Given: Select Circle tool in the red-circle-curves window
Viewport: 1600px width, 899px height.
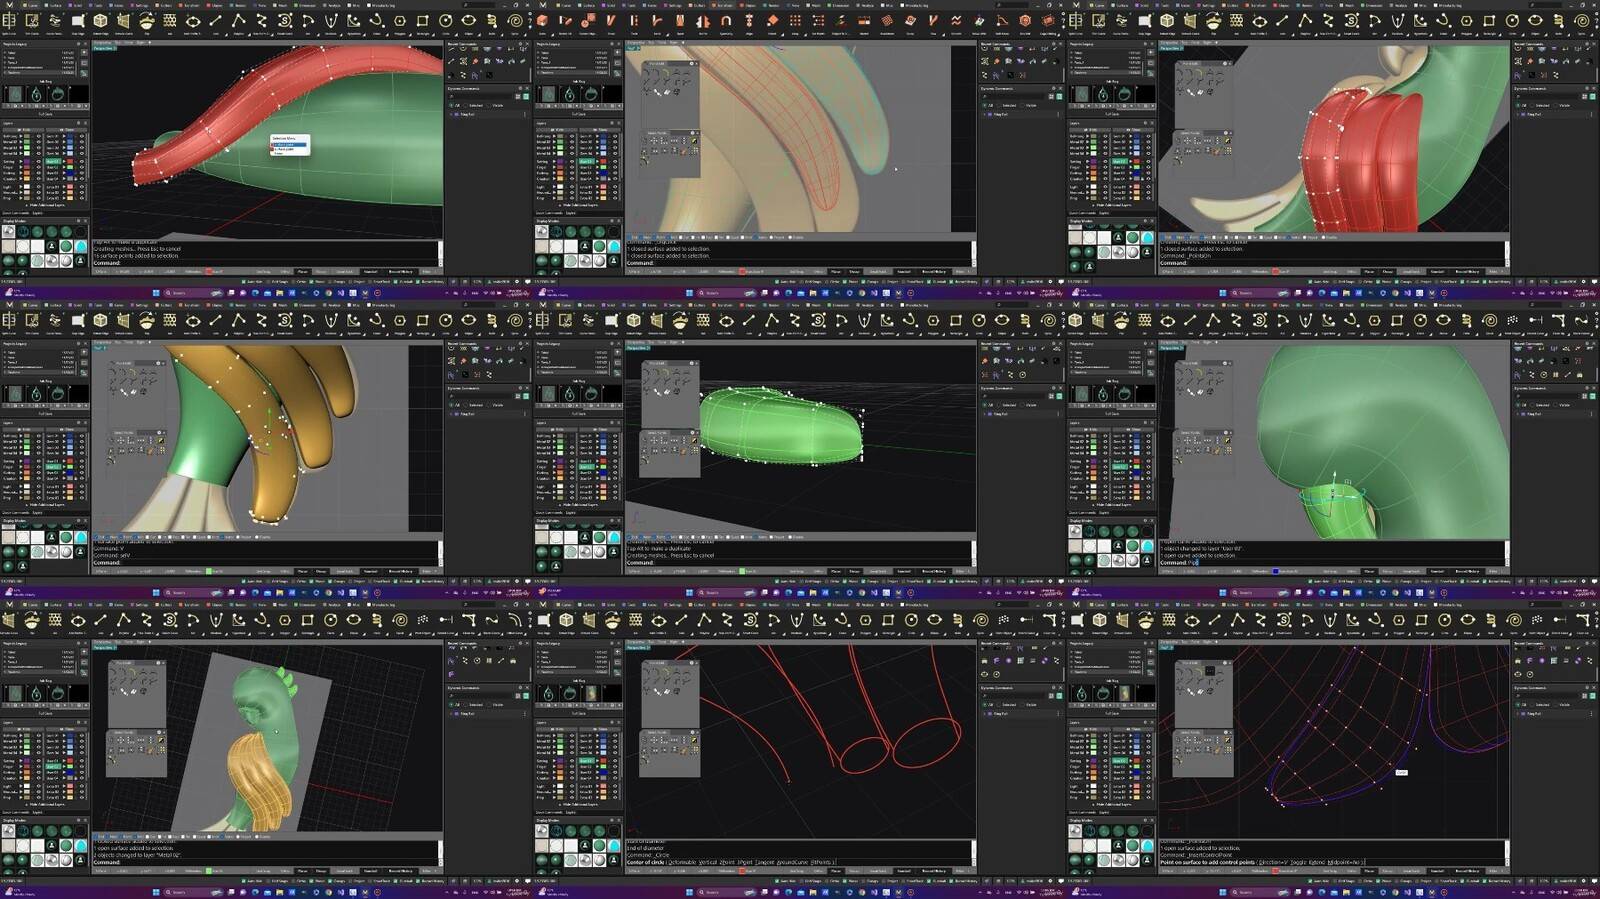Looking at the screenshot, I should (913, 620).
